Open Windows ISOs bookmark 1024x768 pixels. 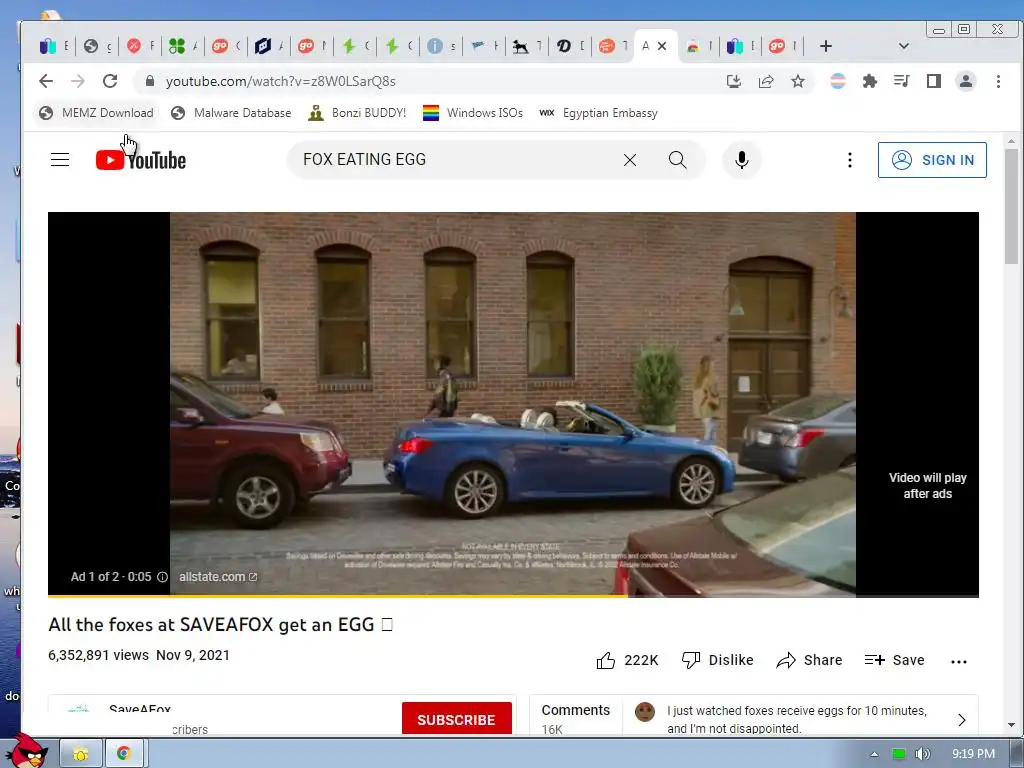(473, 113)
